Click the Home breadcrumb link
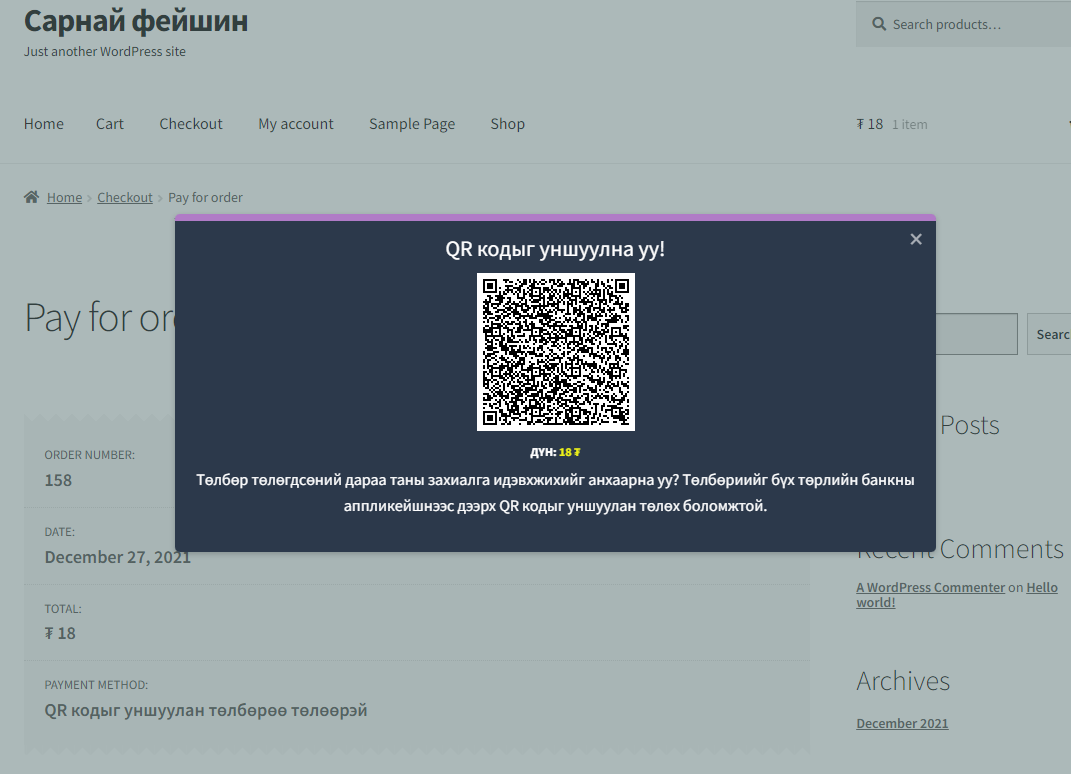Viewport: 1071px width, 774px height. [x=64, y=197]
